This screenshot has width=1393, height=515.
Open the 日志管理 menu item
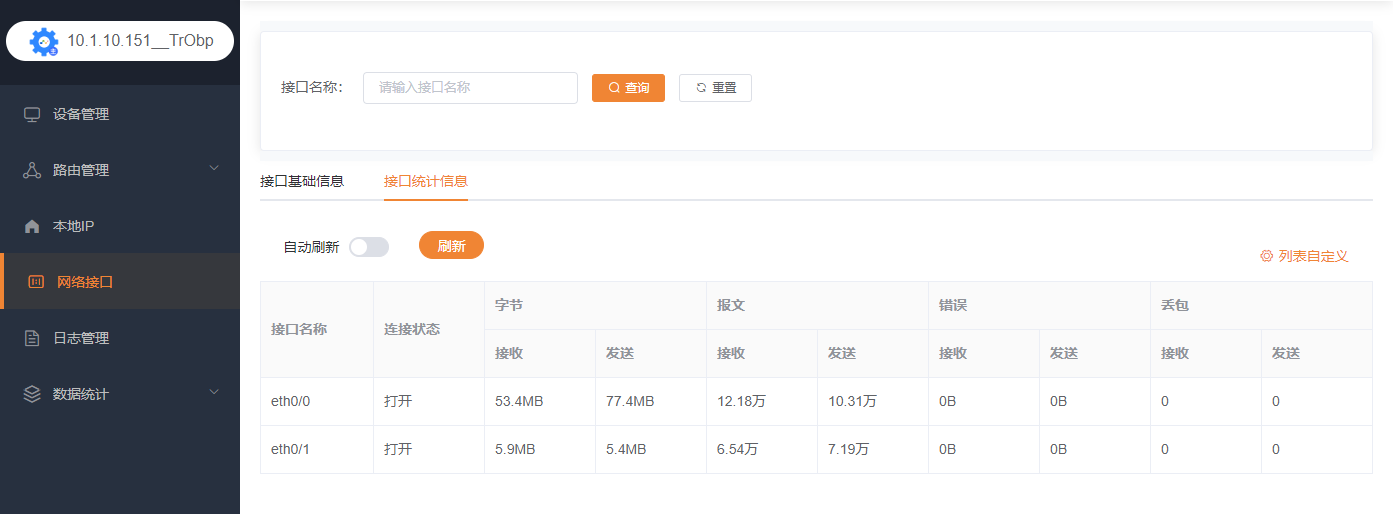81,338
